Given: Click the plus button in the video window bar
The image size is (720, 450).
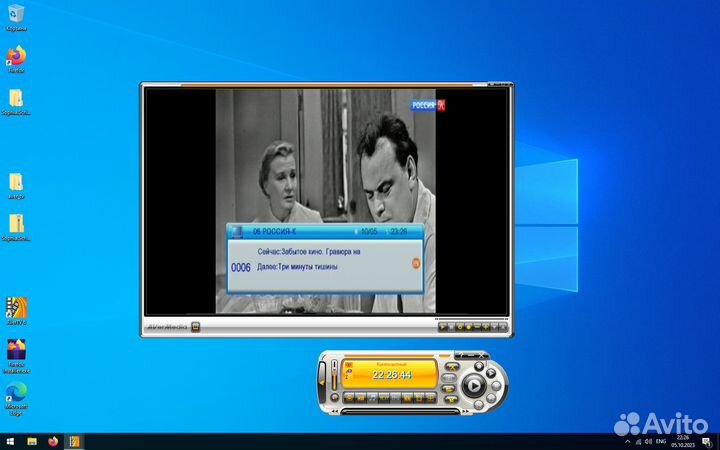Looking at the screenshot, I should pyautogui.click(x=486, y=327).
